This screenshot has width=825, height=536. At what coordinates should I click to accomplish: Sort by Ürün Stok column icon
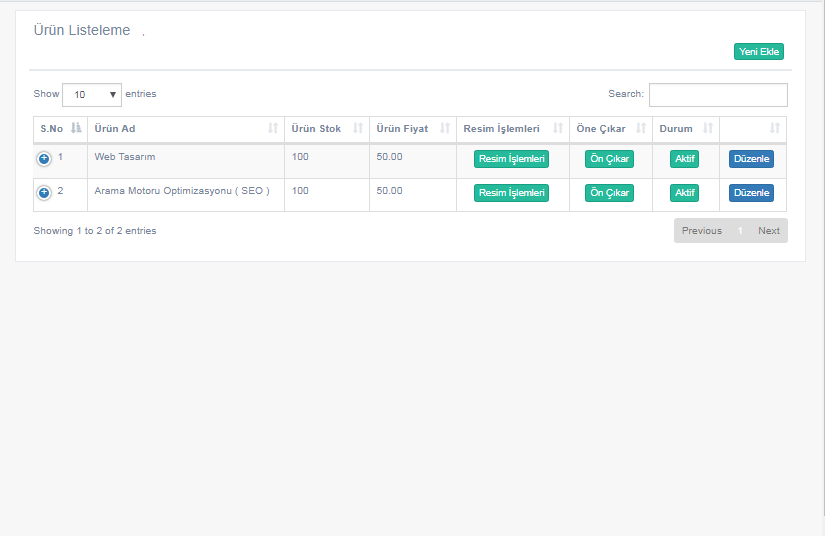pyautogui.click(x=358, y=128)
